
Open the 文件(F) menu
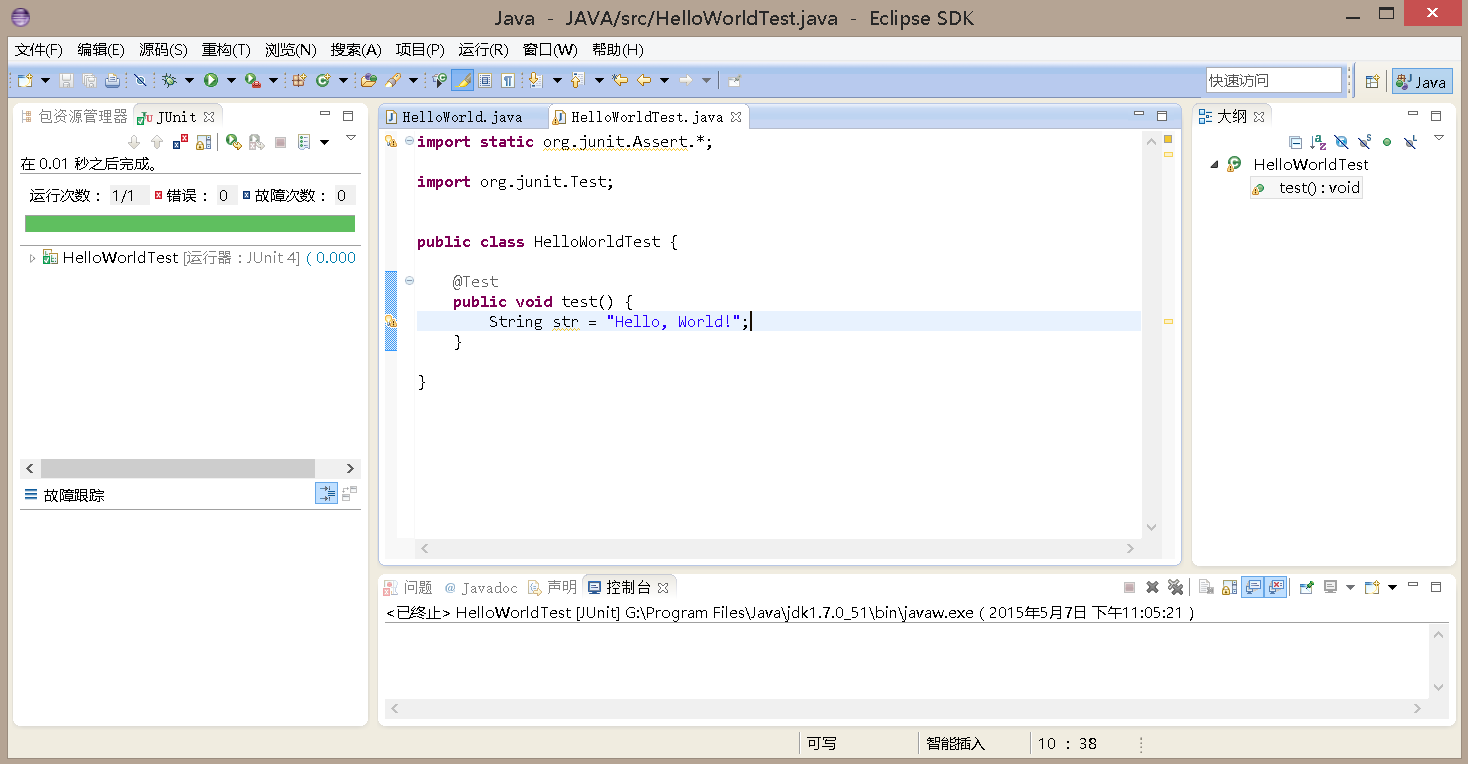point(38,50)
